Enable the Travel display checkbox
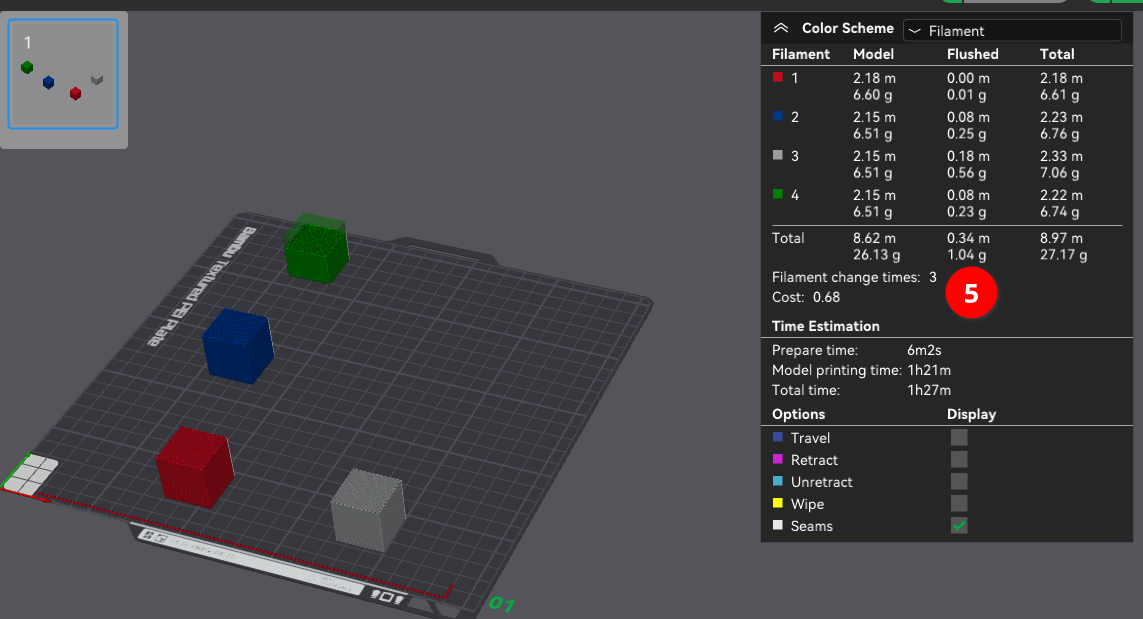1143x619 pixels. tap(959, 437)
